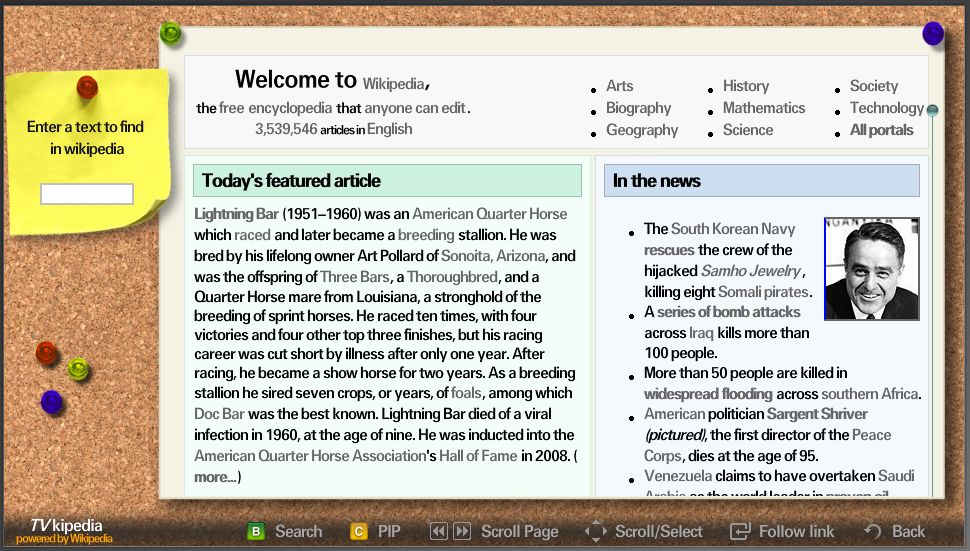
Task: Click the search field on the sticky note
Action: point(87,194)
